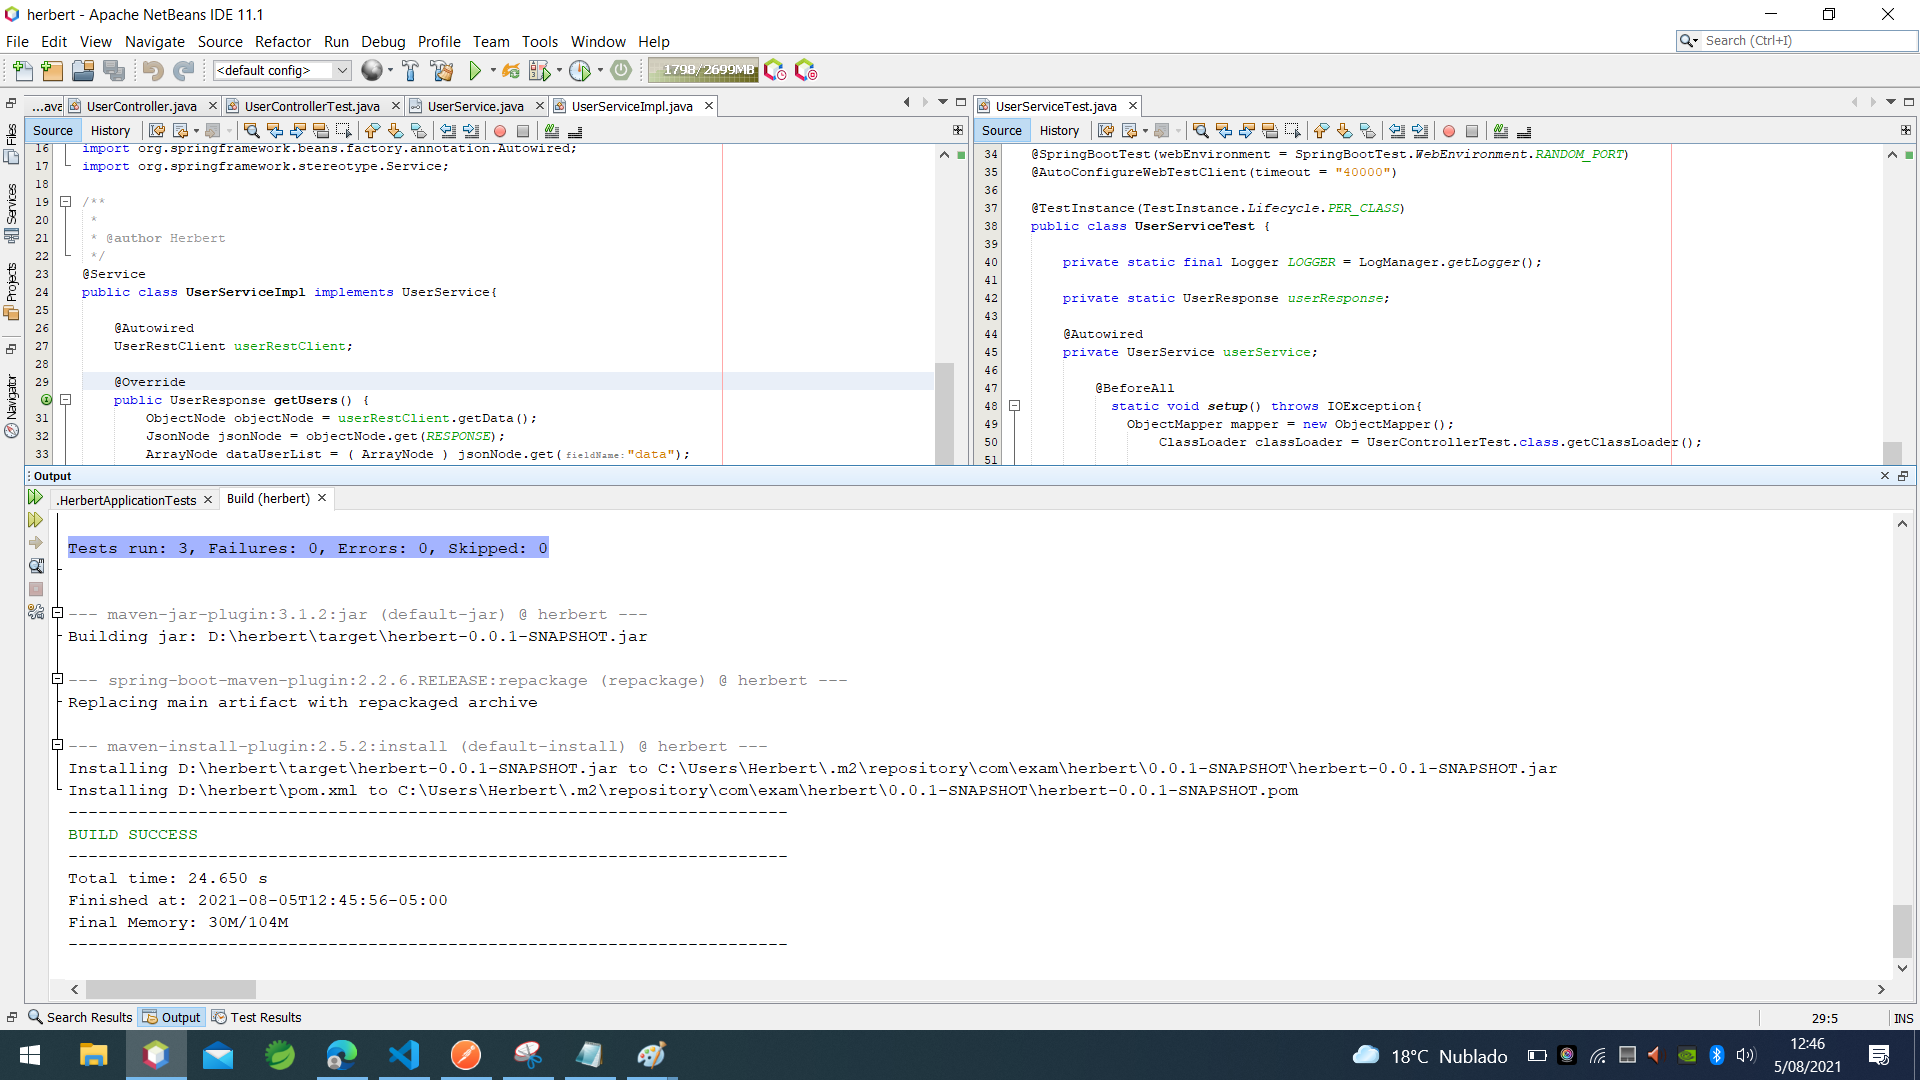This screenshot has width=1920, height=1080.
Task: Clean and Build project using hammer-and-broom icon
Action: (x=442, y=70)
